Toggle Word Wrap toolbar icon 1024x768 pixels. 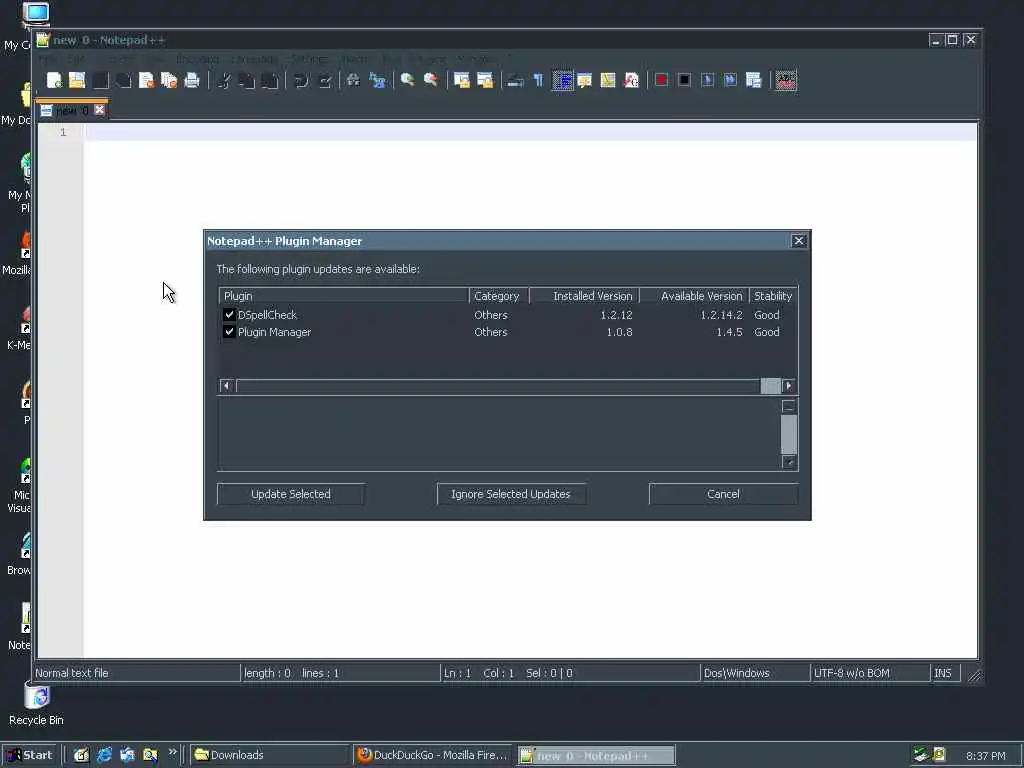point(515,80)
